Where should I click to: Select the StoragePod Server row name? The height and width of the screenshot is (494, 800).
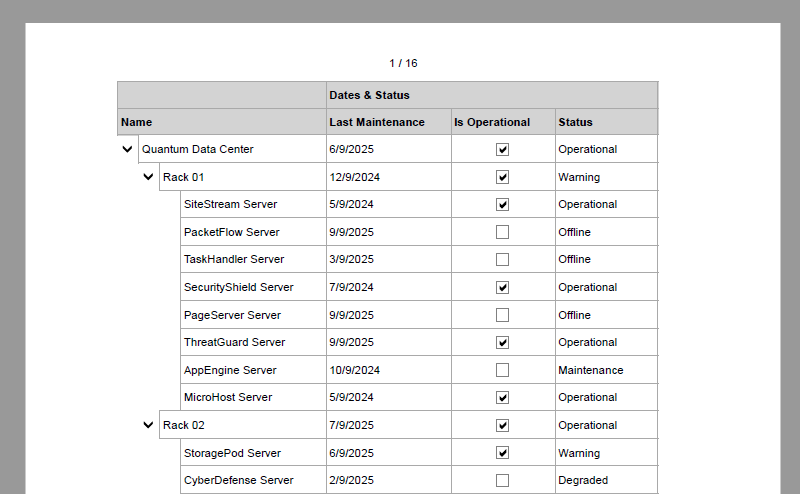(x=253, y=453)
